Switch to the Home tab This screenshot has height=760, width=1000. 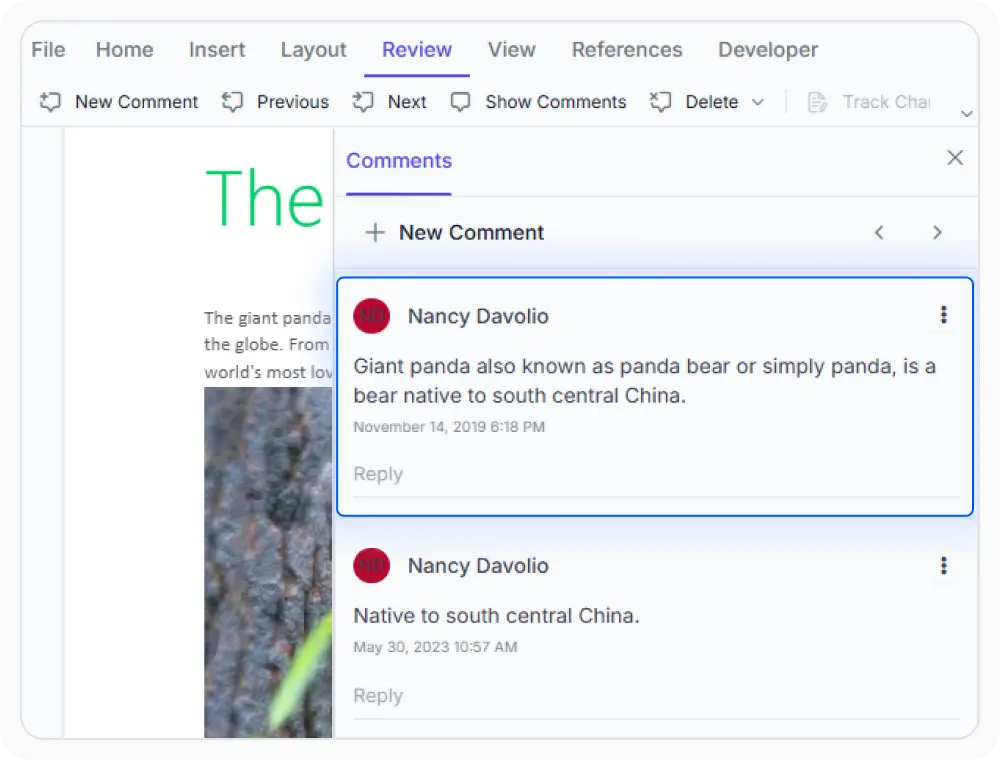tap(124, 50)
